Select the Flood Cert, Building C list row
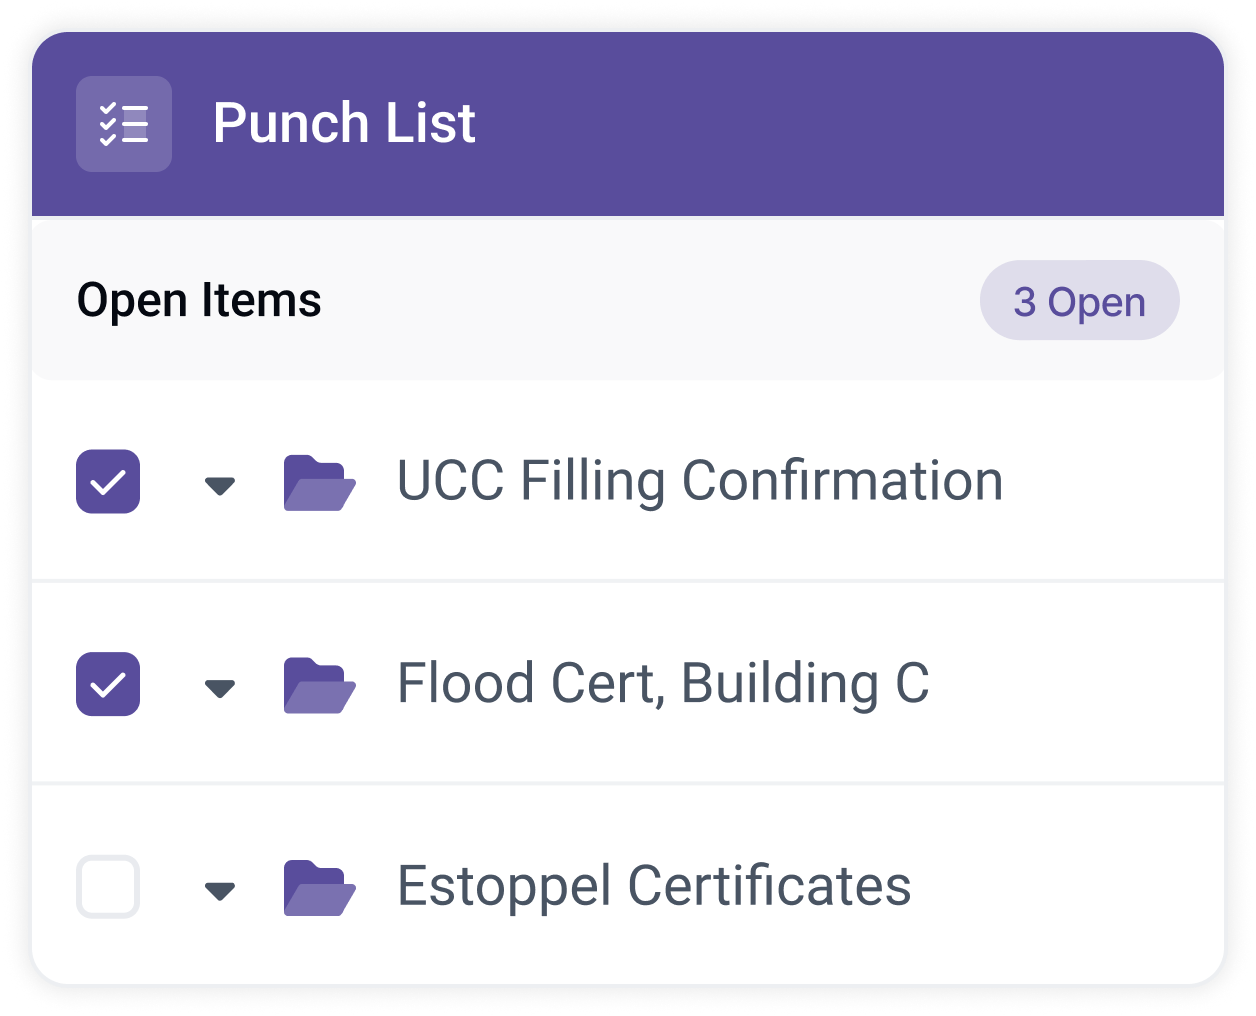This screenshot has height=1016, width=1256. (628, 684)
